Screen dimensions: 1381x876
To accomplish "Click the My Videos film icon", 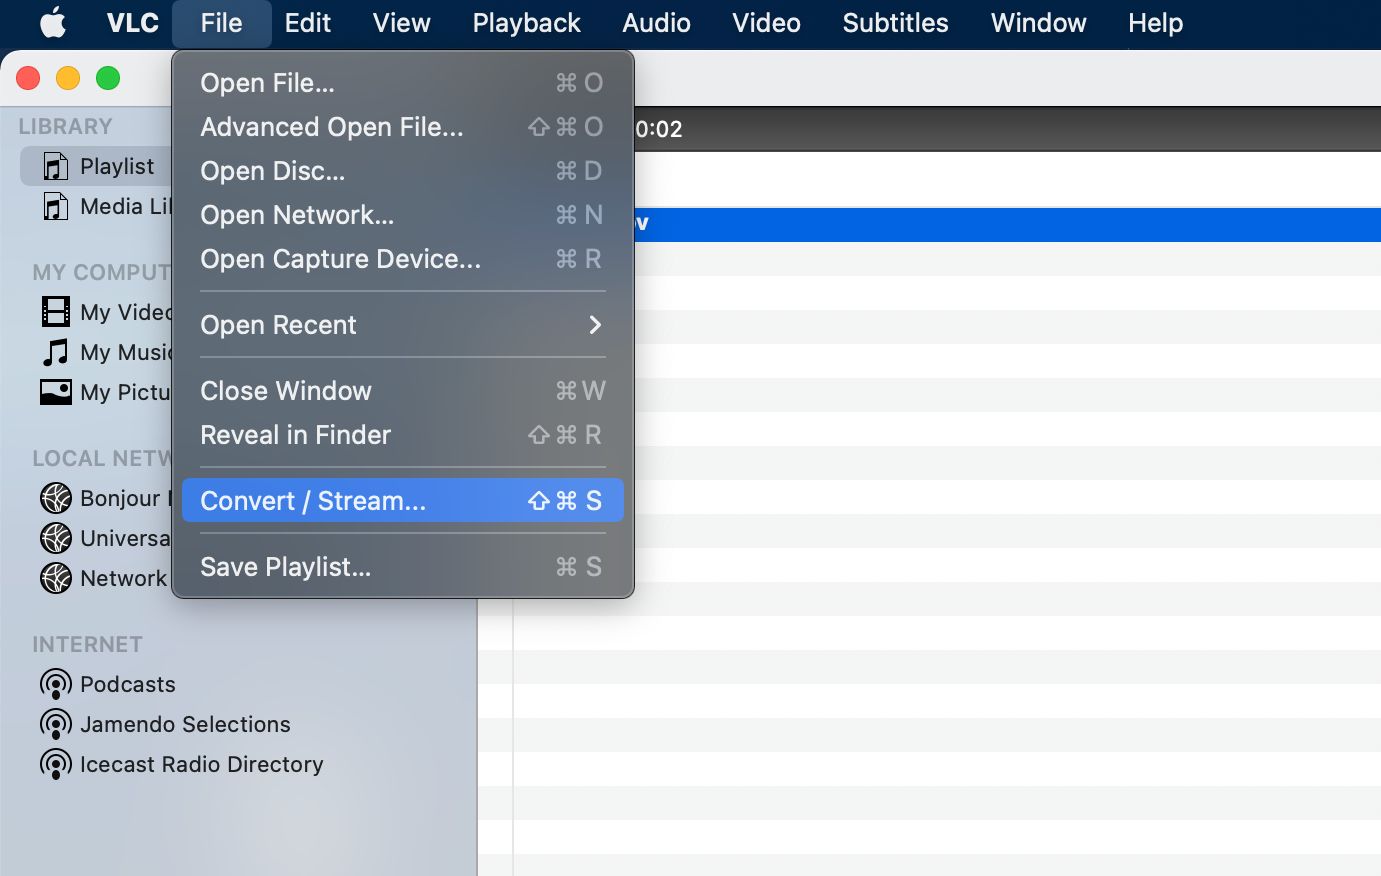I will (x=56, y=312).
